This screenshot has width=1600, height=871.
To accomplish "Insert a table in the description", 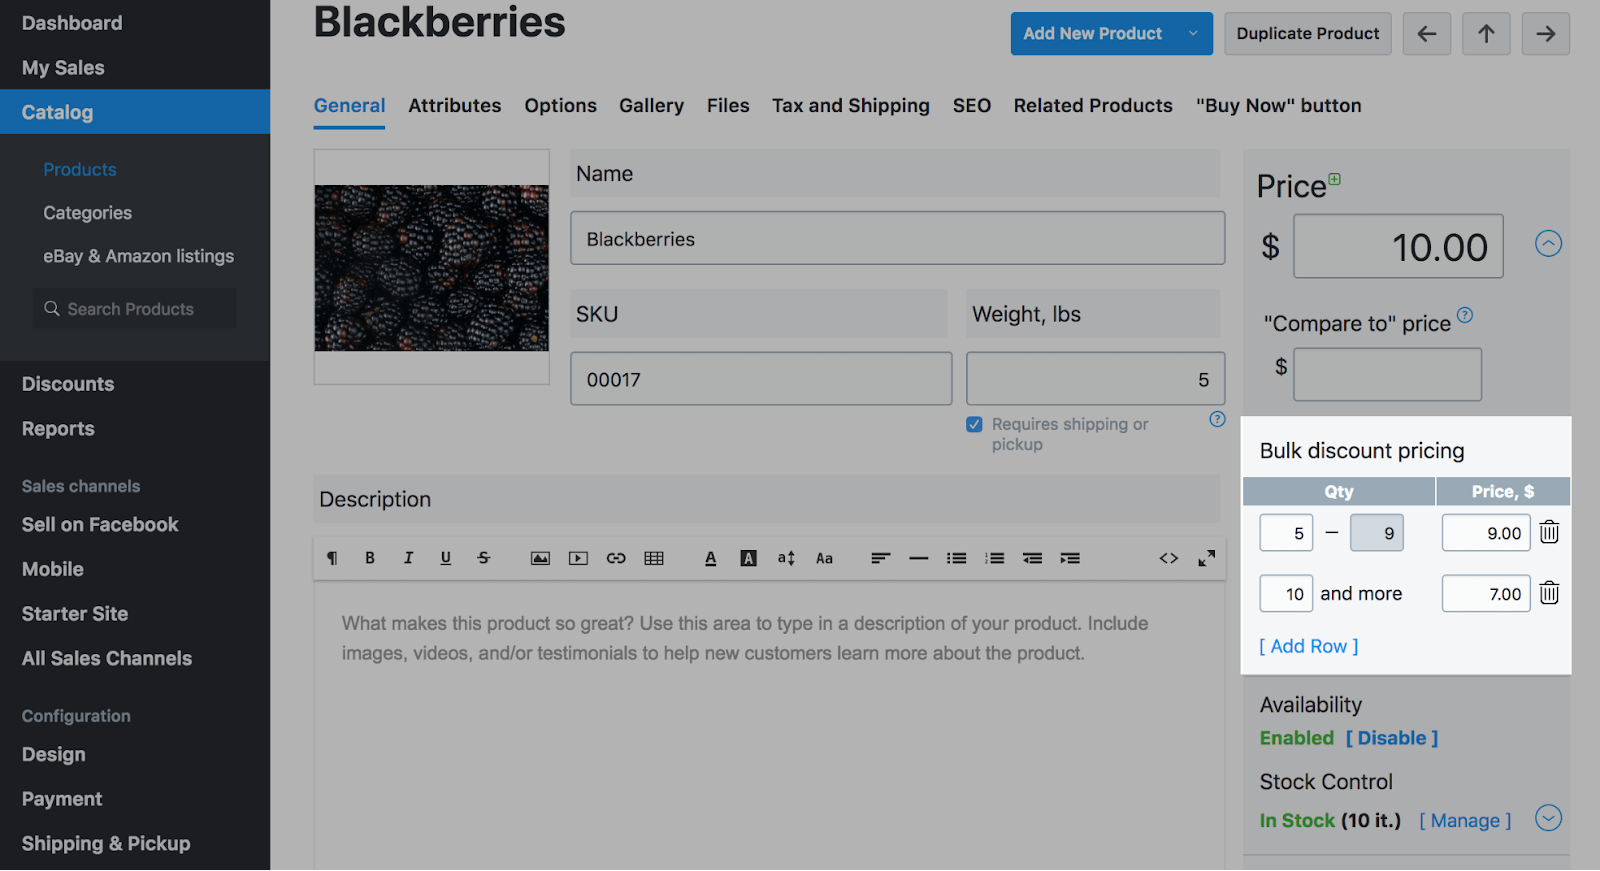I will [x=654, y=558].
